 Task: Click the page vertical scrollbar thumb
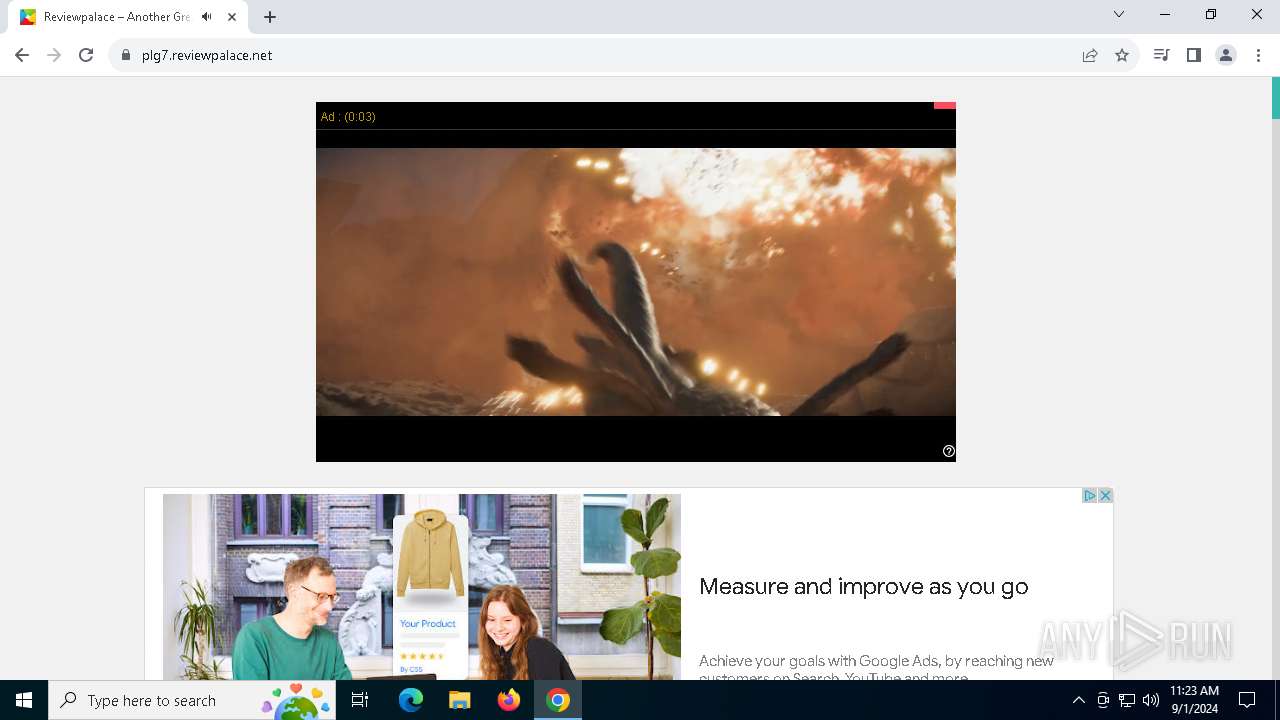pyautogui.click(x=1275, y=97)
